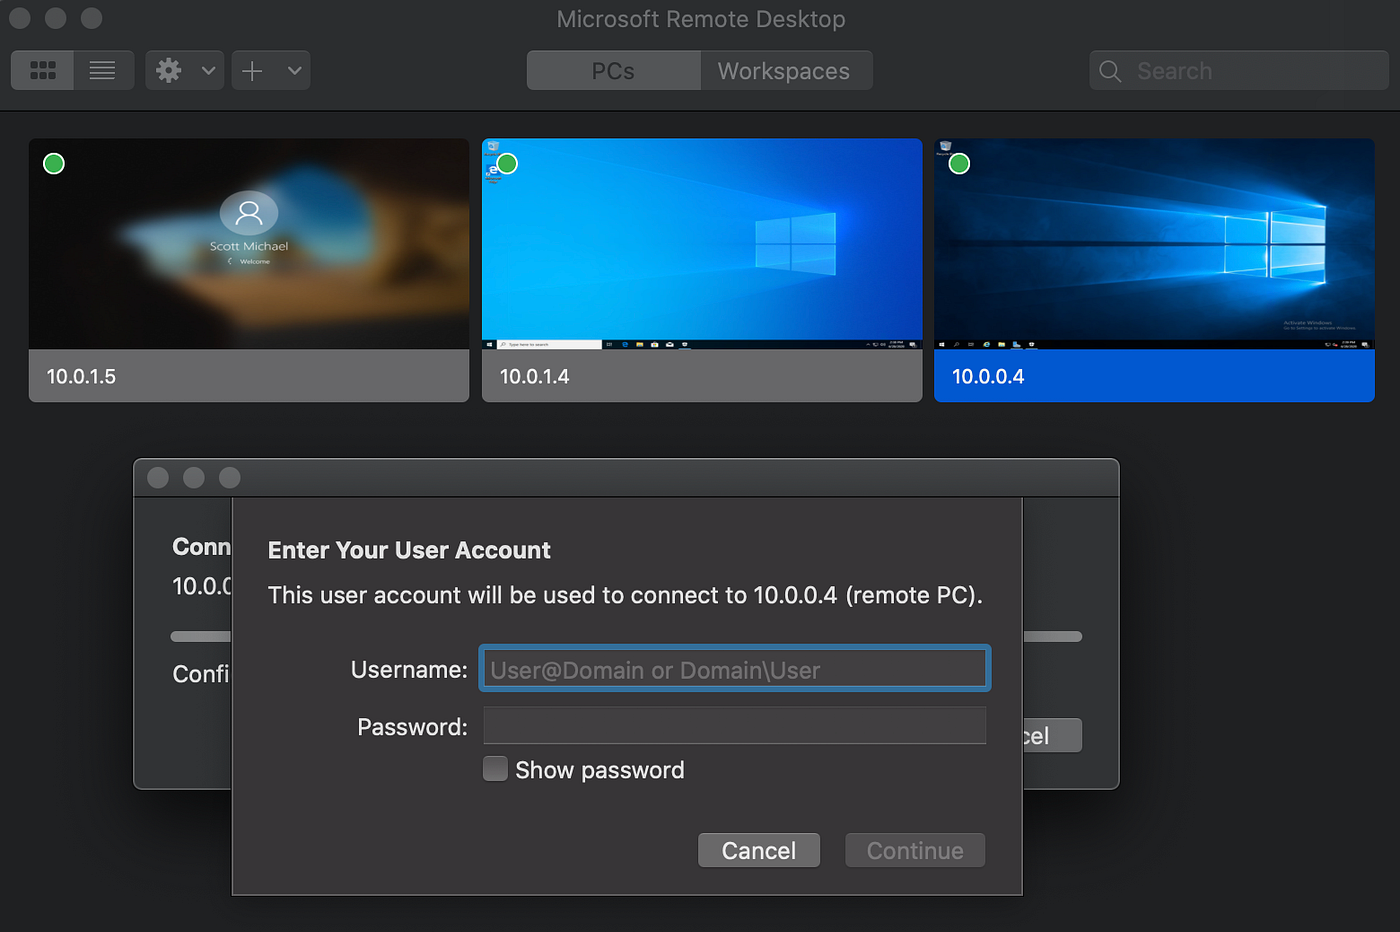Close the connection window with red button

pyautogui.click(x=158, y=478)
